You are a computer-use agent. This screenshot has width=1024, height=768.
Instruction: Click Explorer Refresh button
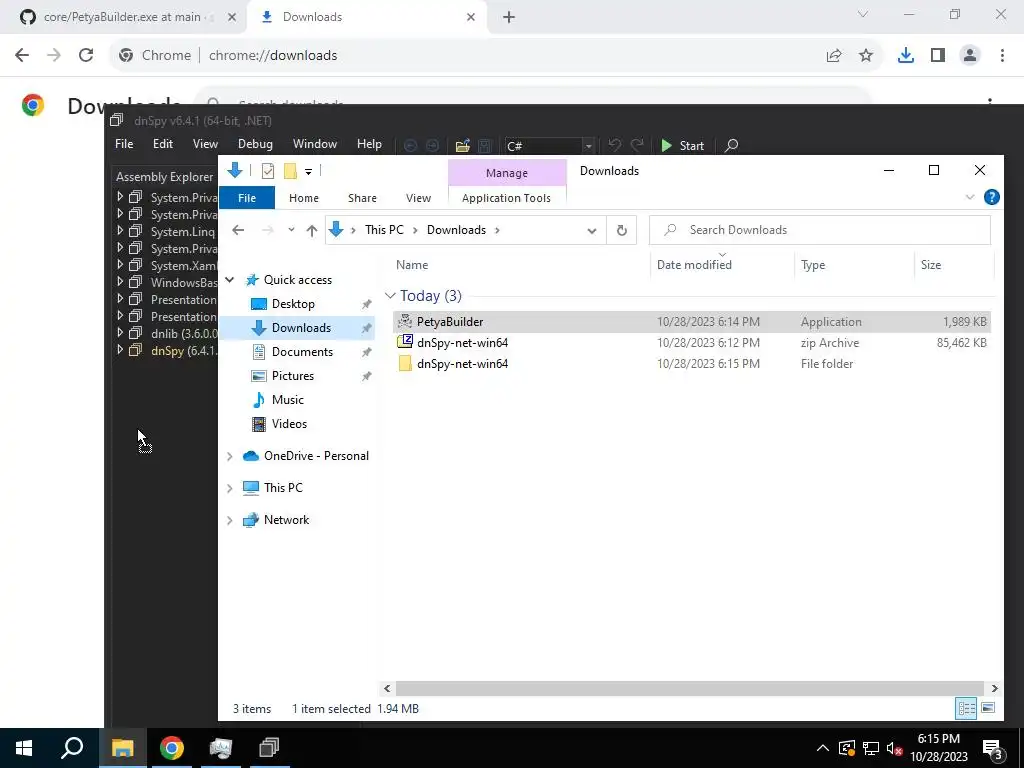(622, 230)
